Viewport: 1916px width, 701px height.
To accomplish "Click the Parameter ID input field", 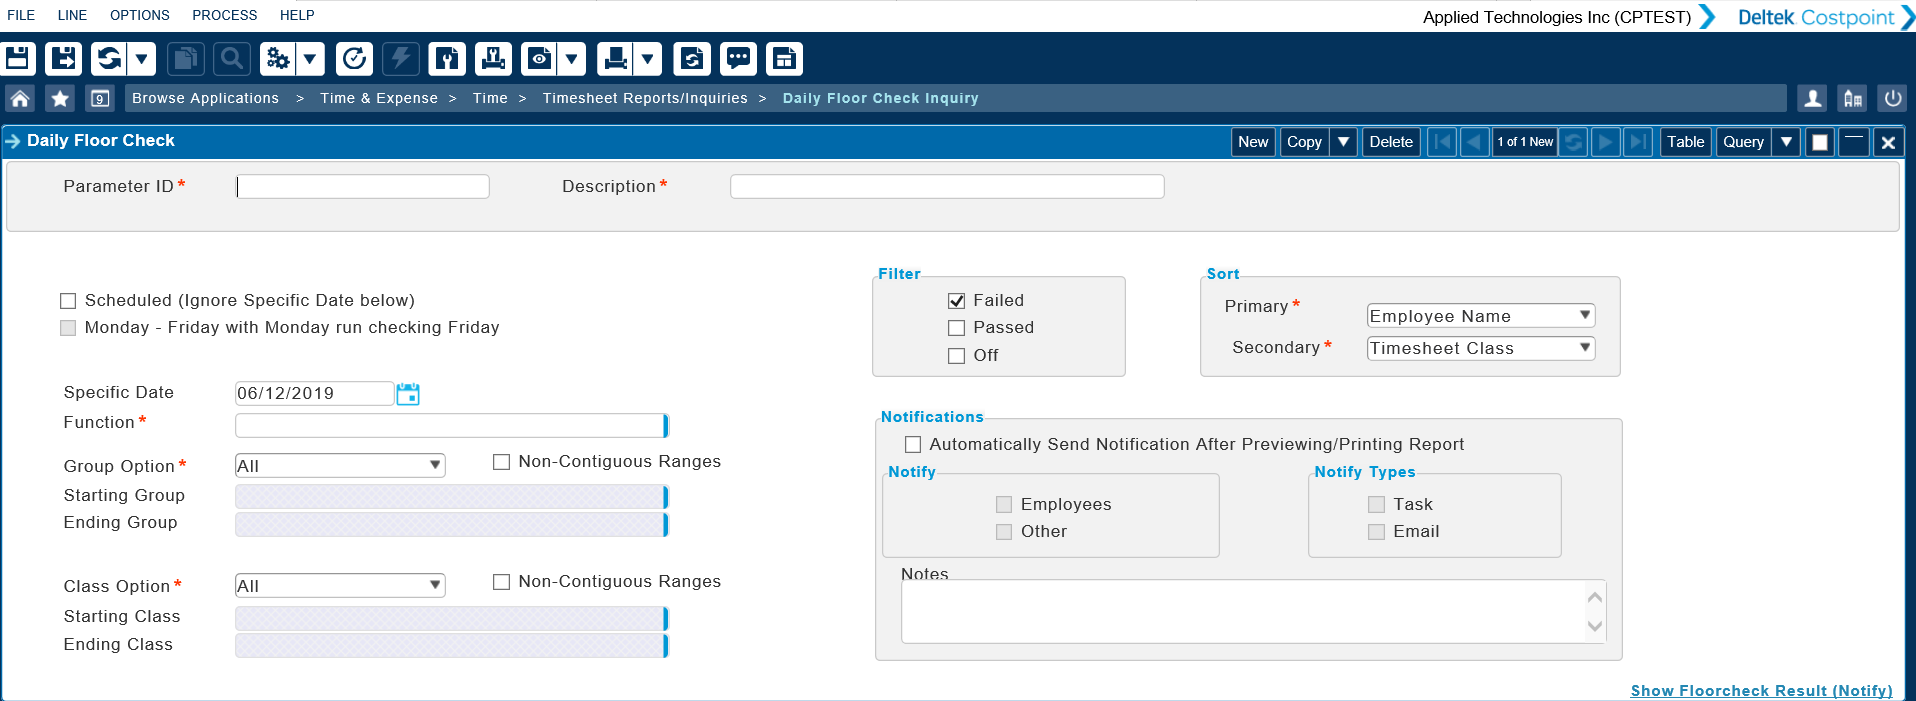I will coord(363,187).
